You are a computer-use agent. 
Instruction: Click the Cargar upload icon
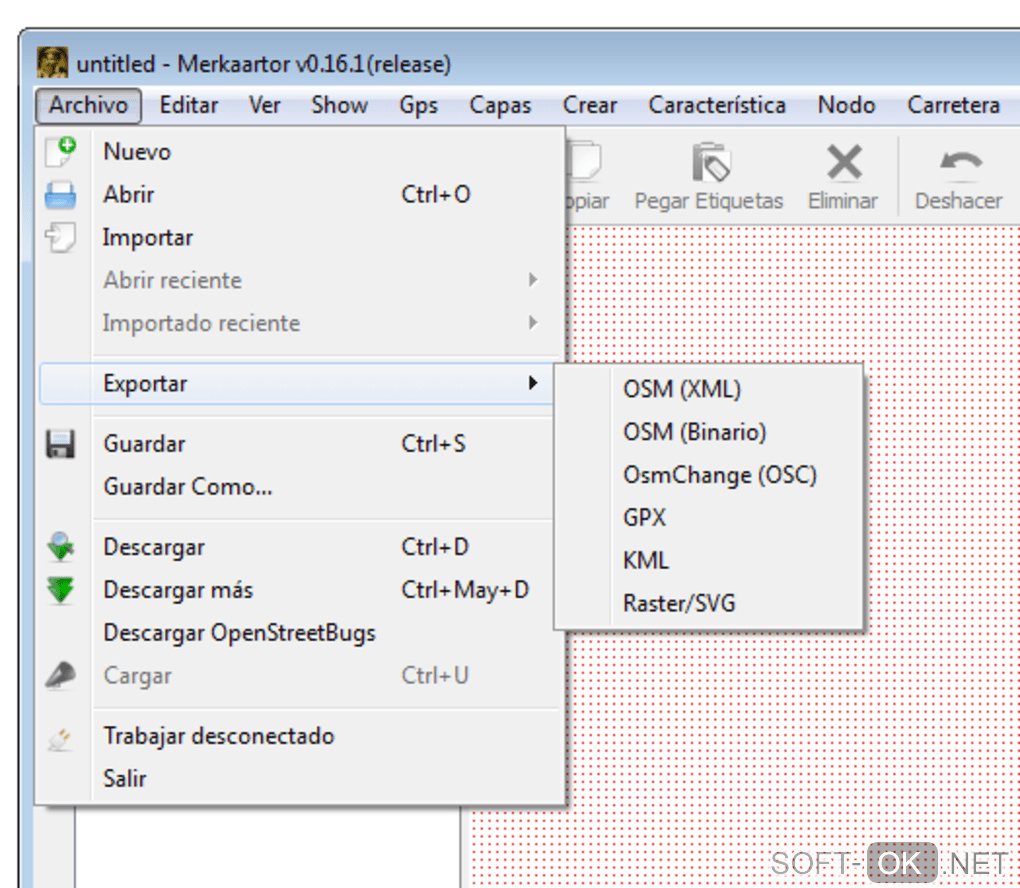click(60, 675)
